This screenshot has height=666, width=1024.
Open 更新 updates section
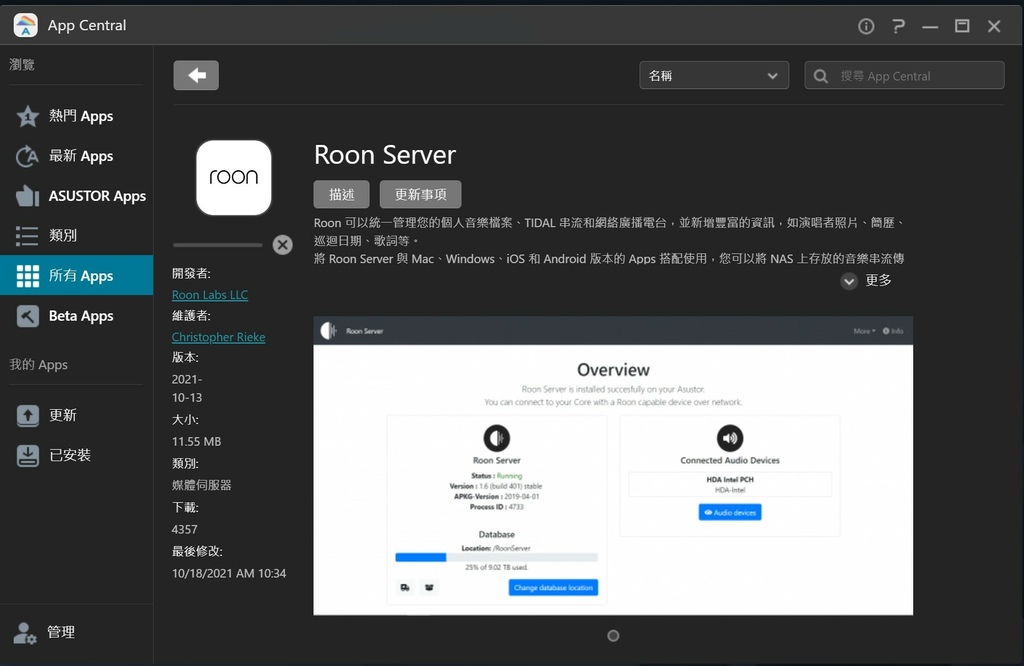(x=76, y=415)
